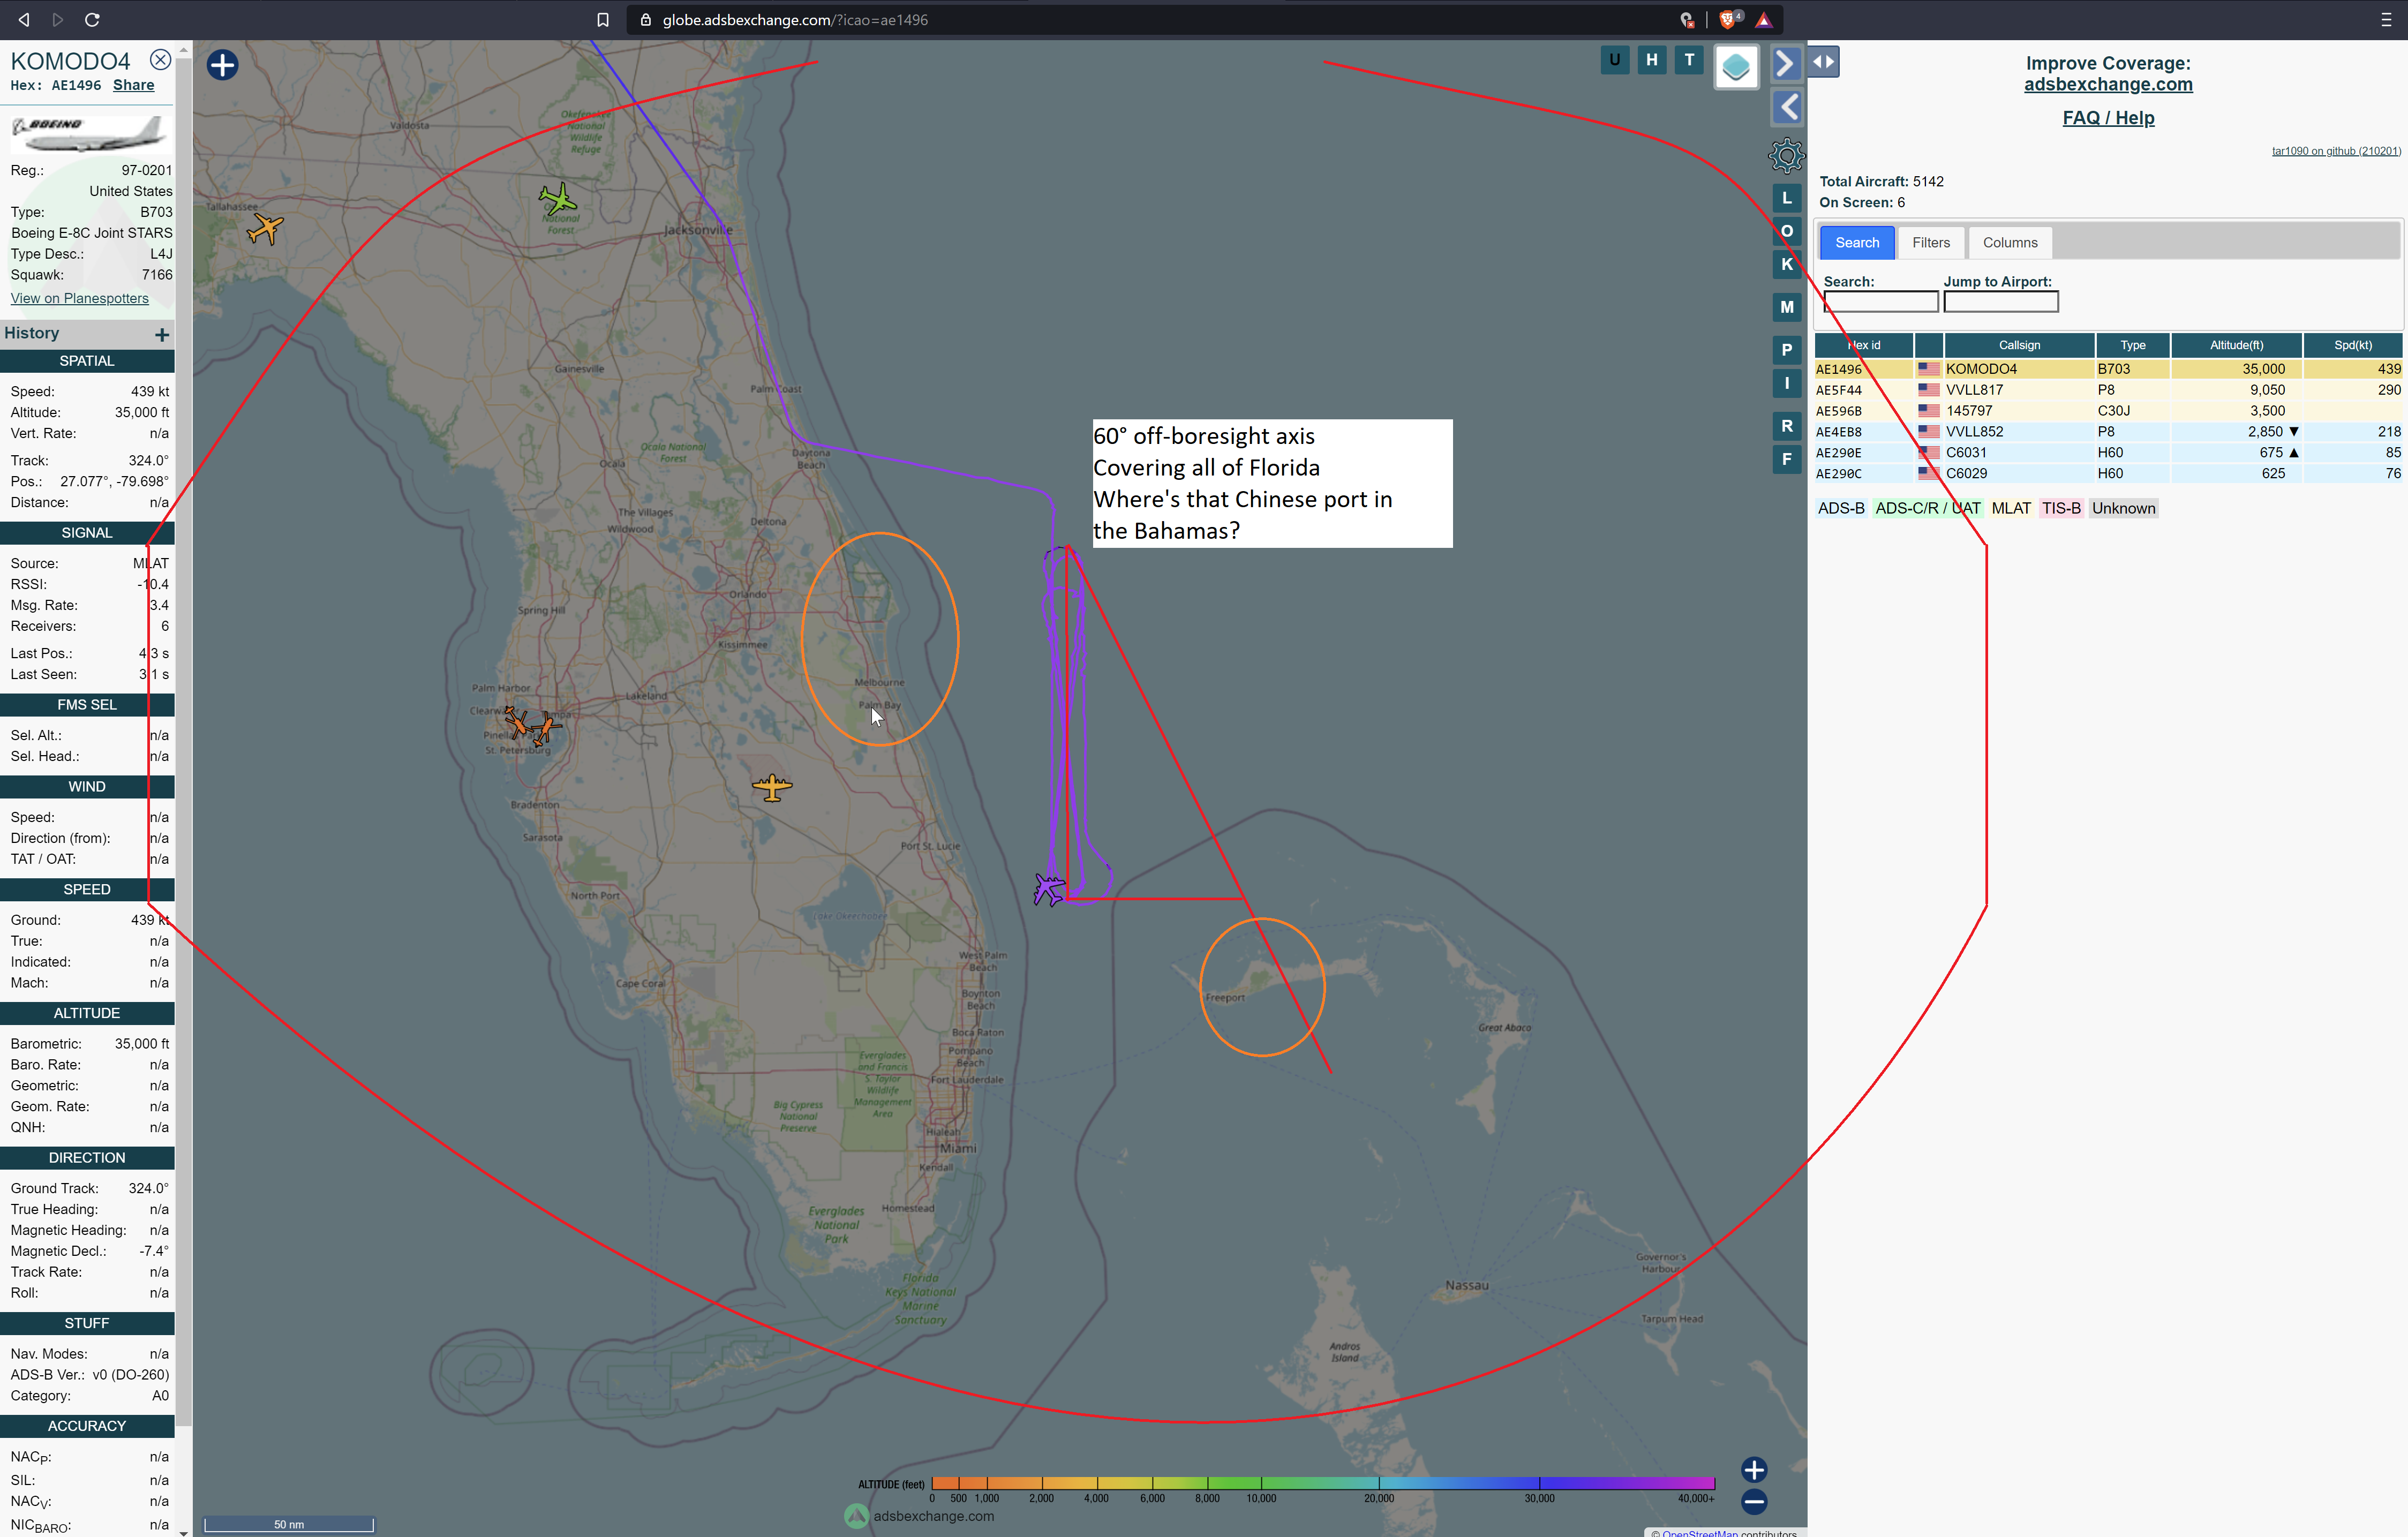Select the VVLL852 aircraft row
This screenshot has height=1537, width=2408.
[2108, 432]
